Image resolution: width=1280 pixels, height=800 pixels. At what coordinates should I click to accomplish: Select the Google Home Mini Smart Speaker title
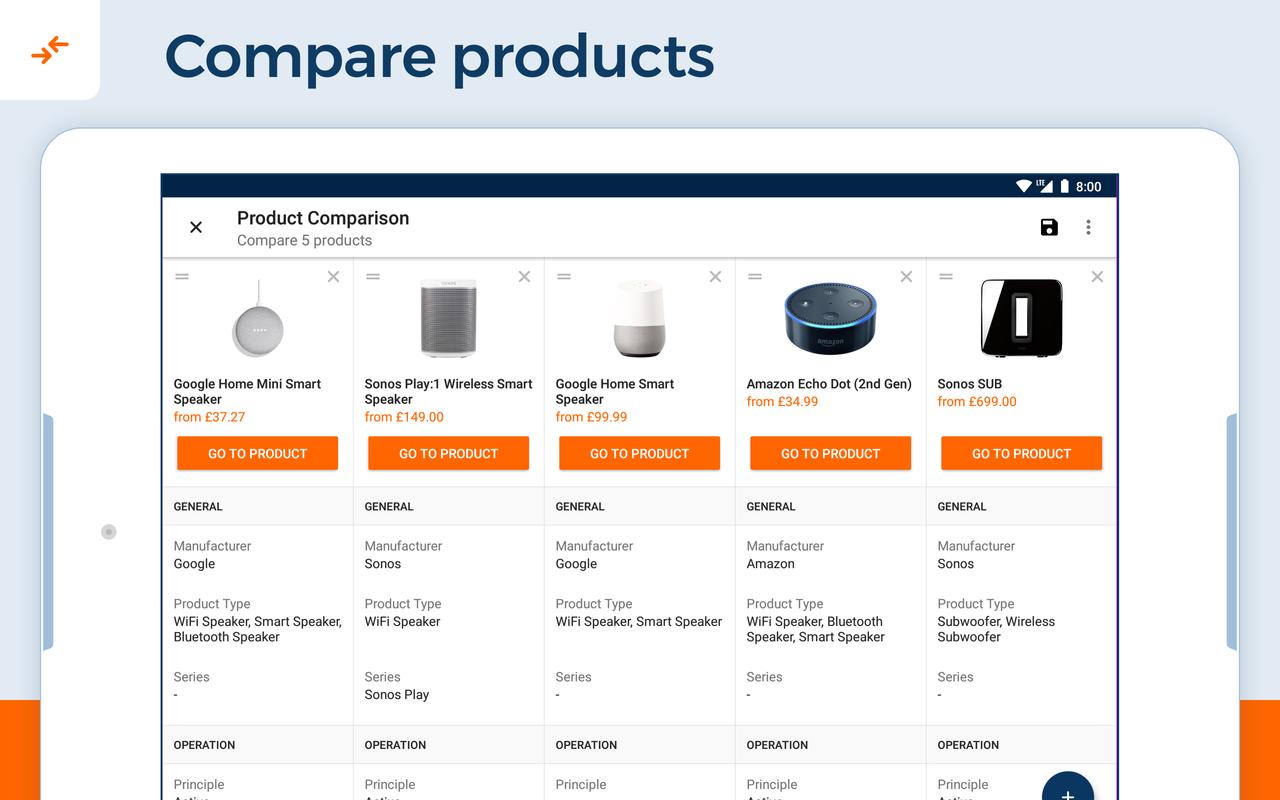click(247, 391)
